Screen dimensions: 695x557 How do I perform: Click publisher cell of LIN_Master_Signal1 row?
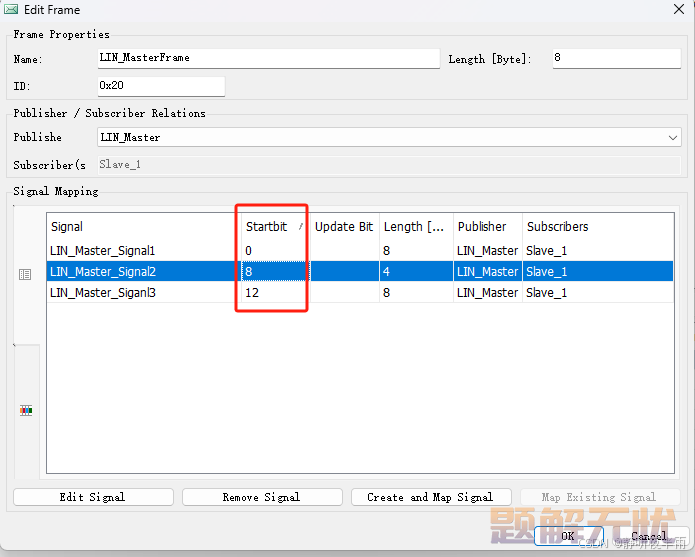[488, 251]
